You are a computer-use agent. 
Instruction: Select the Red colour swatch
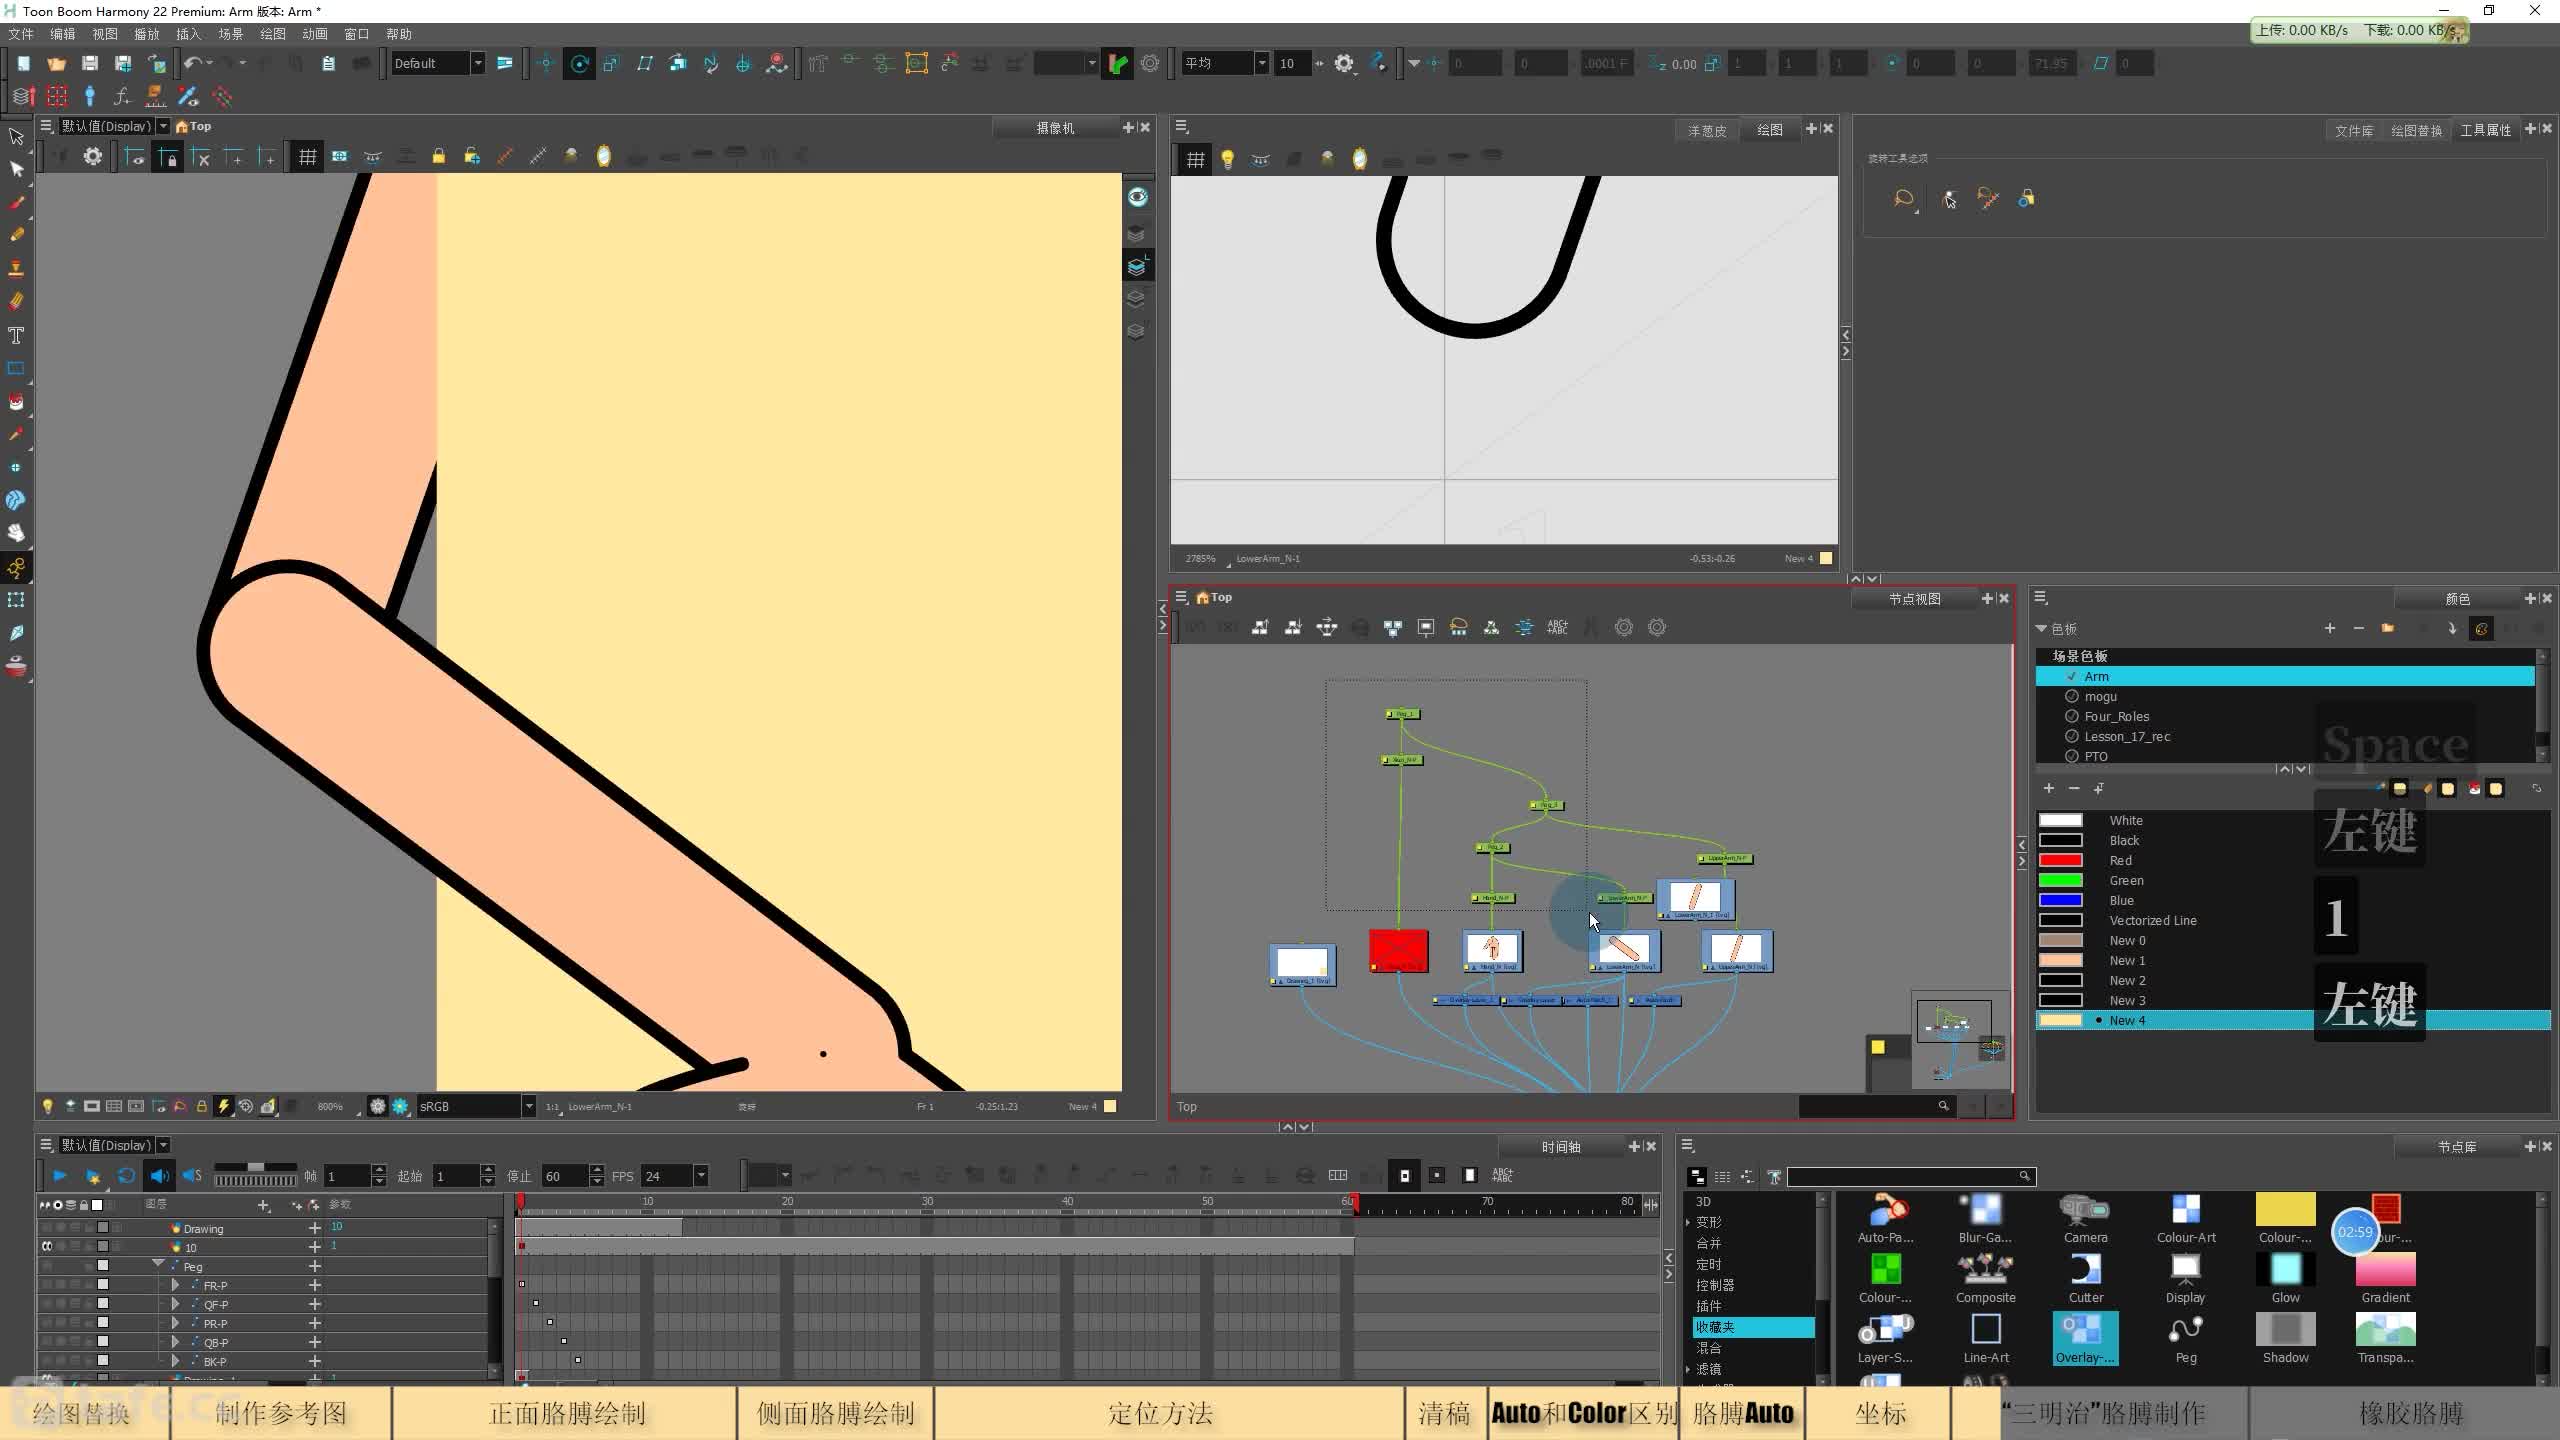[x=2061, y=861]
